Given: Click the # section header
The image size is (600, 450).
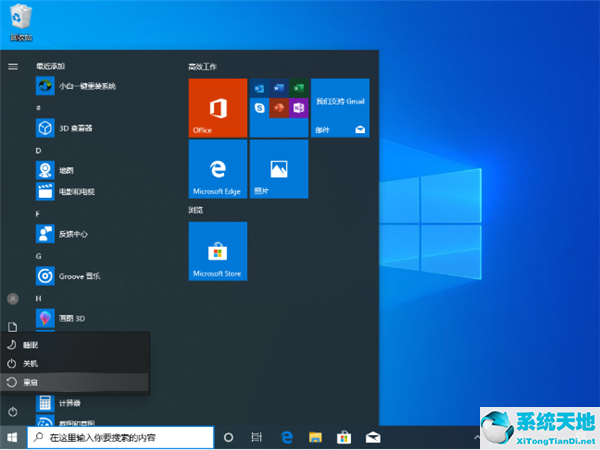Looking at the screenshot, I should pos(38,108).
